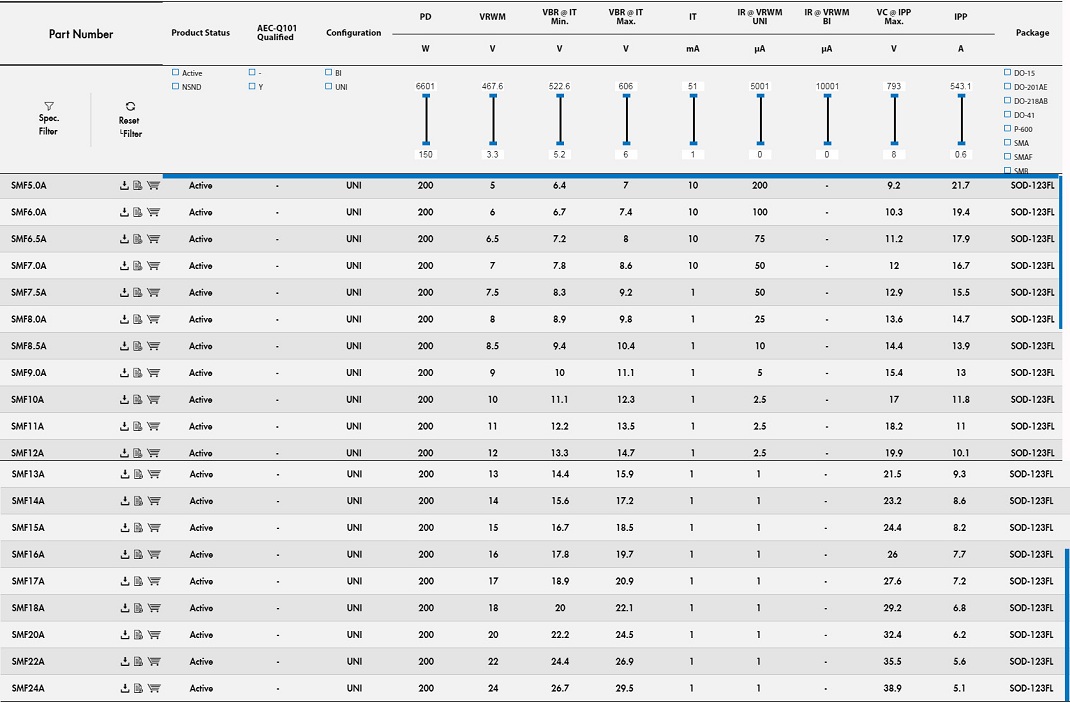Click the Reset Filter refresh icon

point(130,106)
